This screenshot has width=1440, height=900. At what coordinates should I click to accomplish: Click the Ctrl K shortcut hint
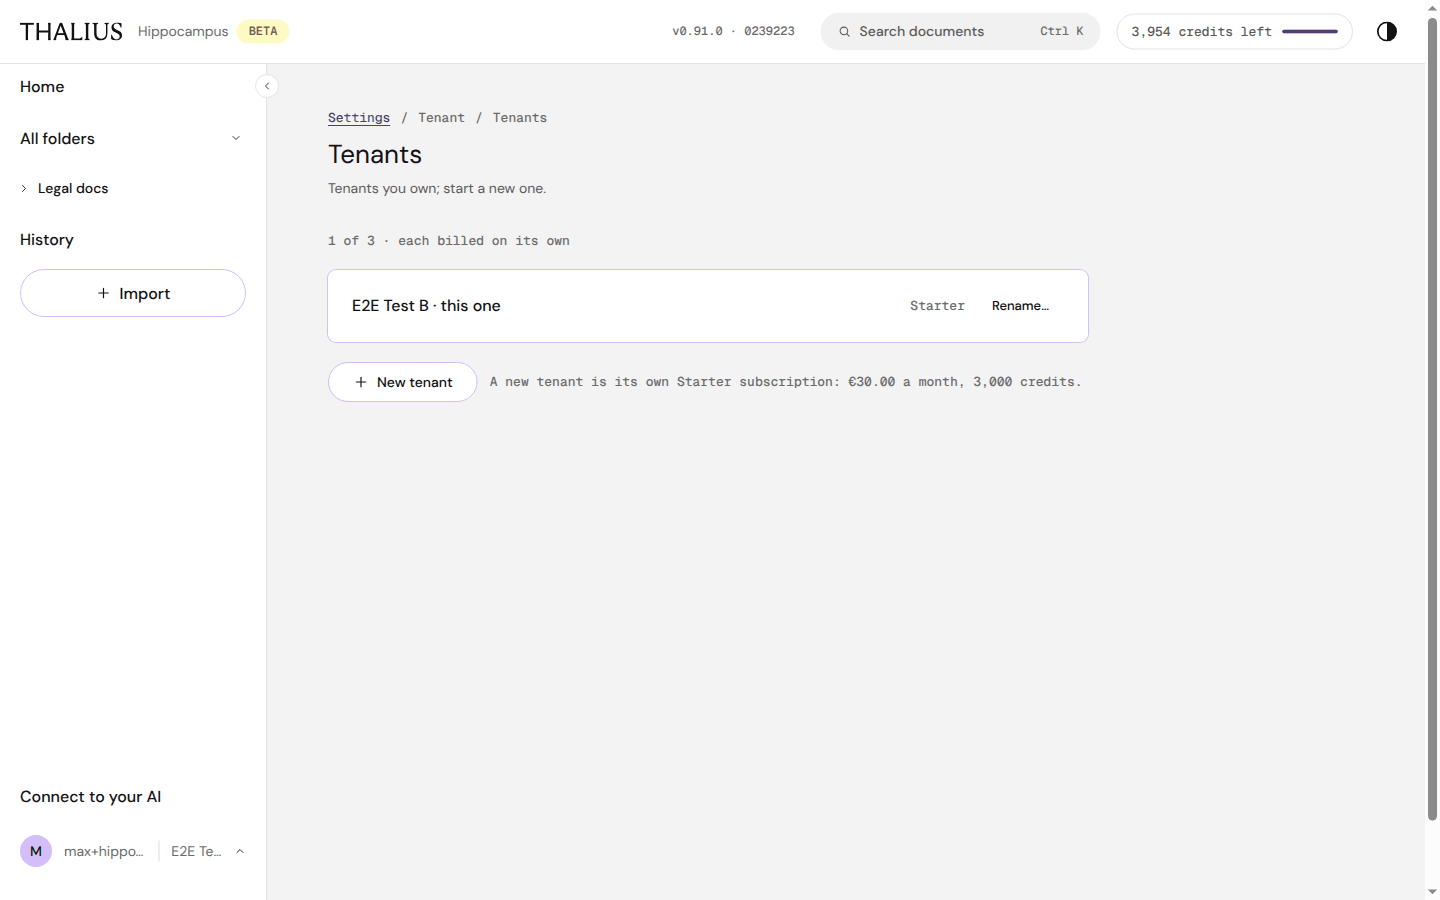click(x=1061, y=32)
